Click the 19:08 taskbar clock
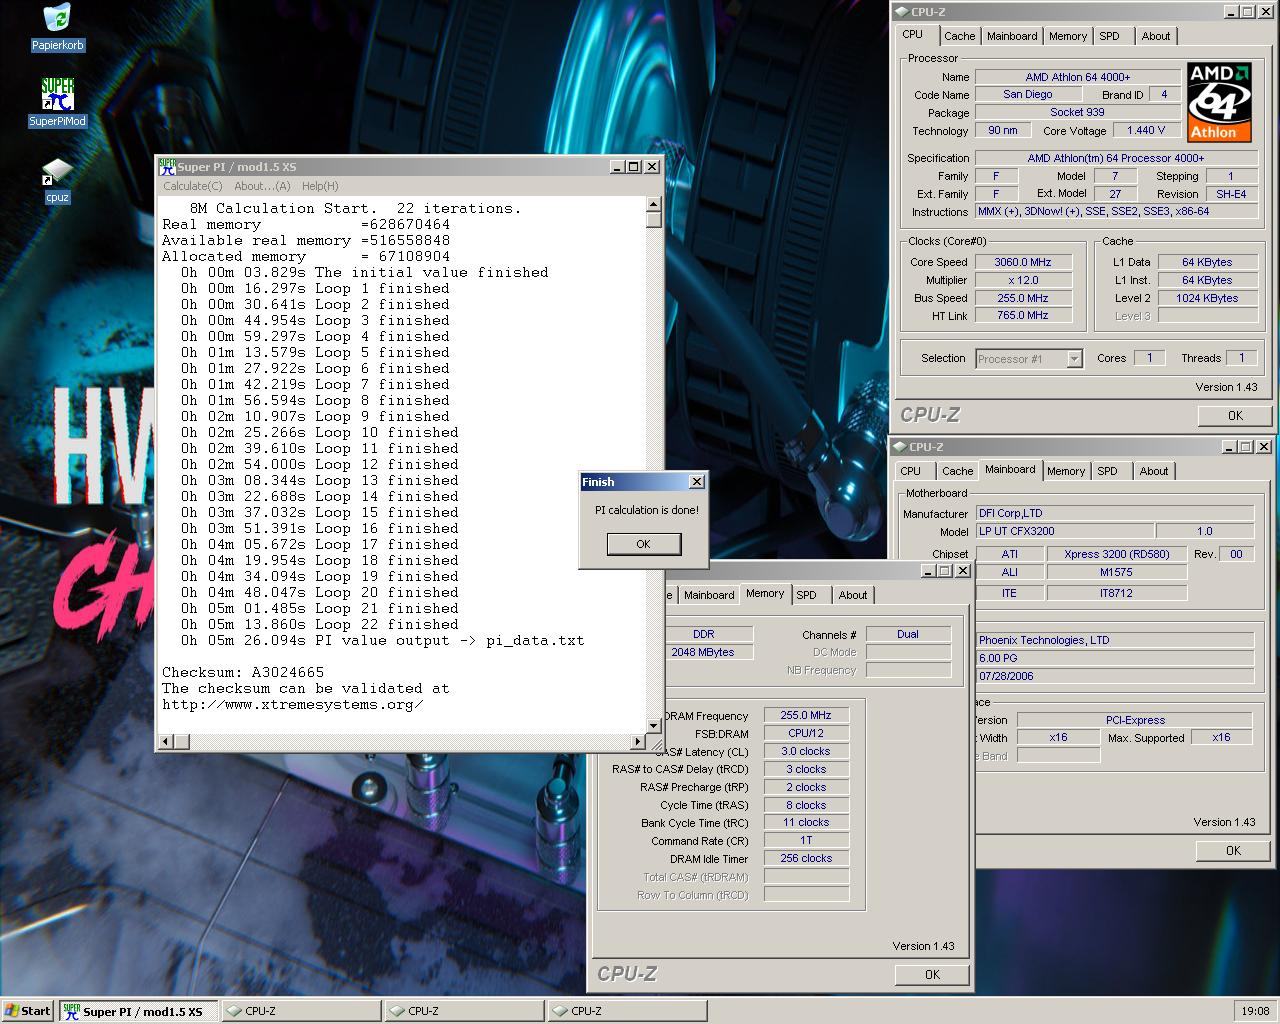This screenshot has height=1024, width=1280. [1255, 1011]
